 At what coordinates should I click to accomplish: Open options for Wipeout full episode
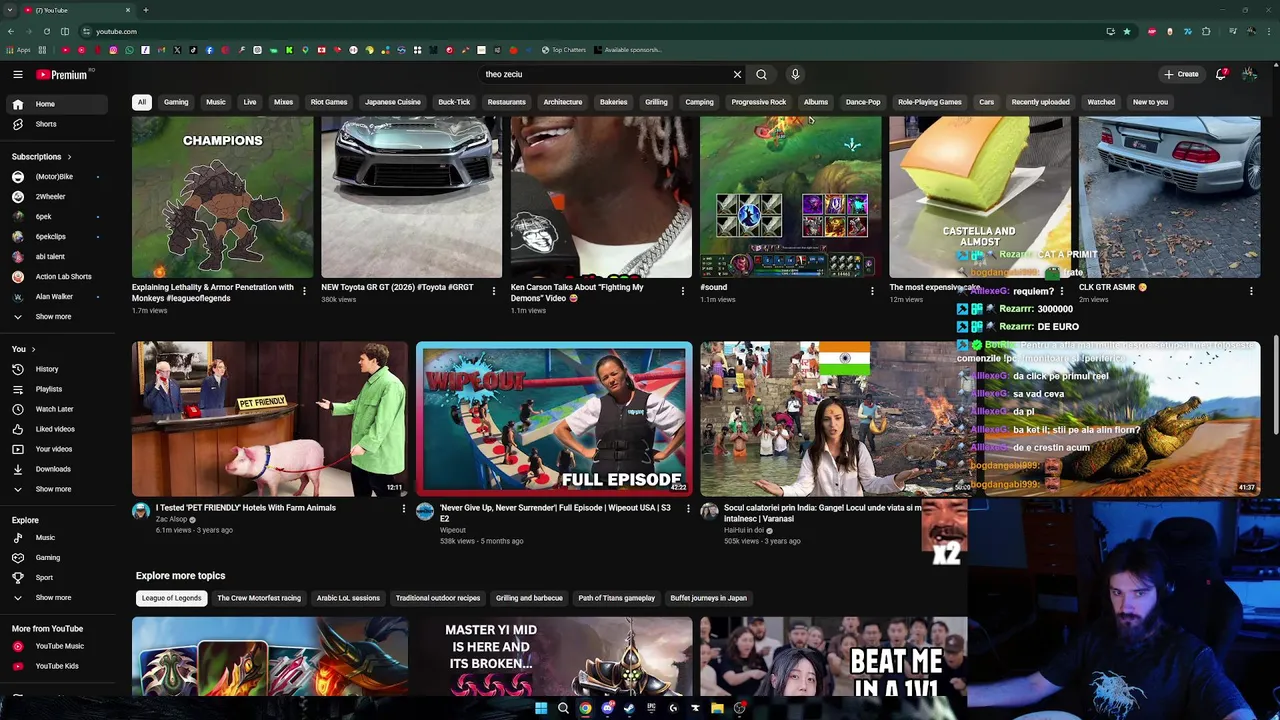click(x=687, y=509)
